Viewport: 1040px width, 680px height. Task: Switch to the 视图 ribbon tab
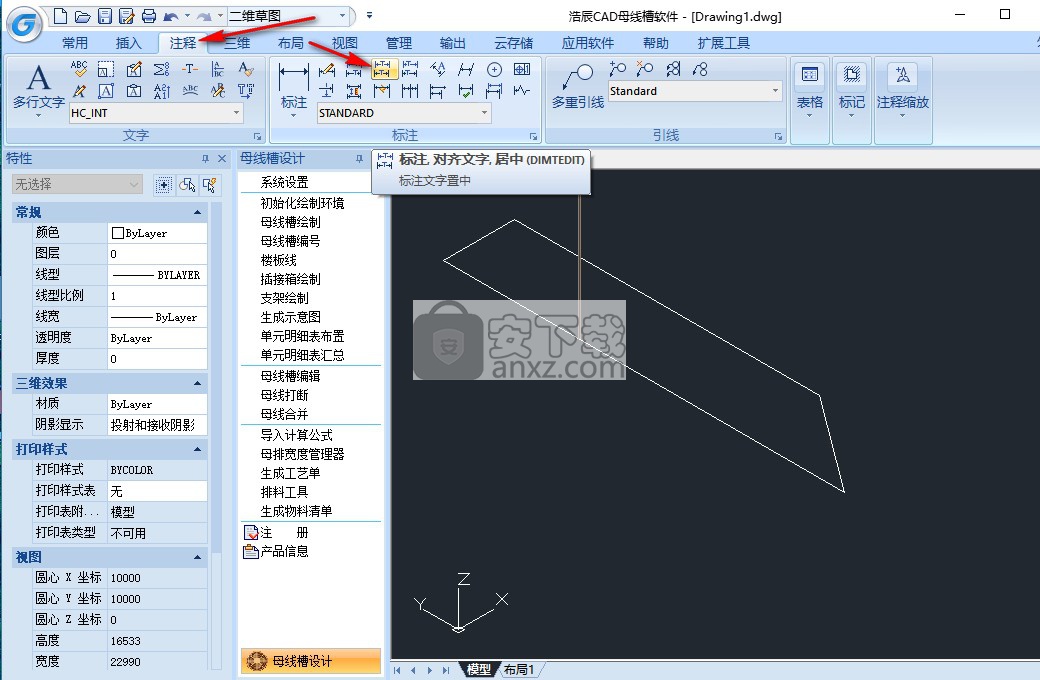pos(345,43)
